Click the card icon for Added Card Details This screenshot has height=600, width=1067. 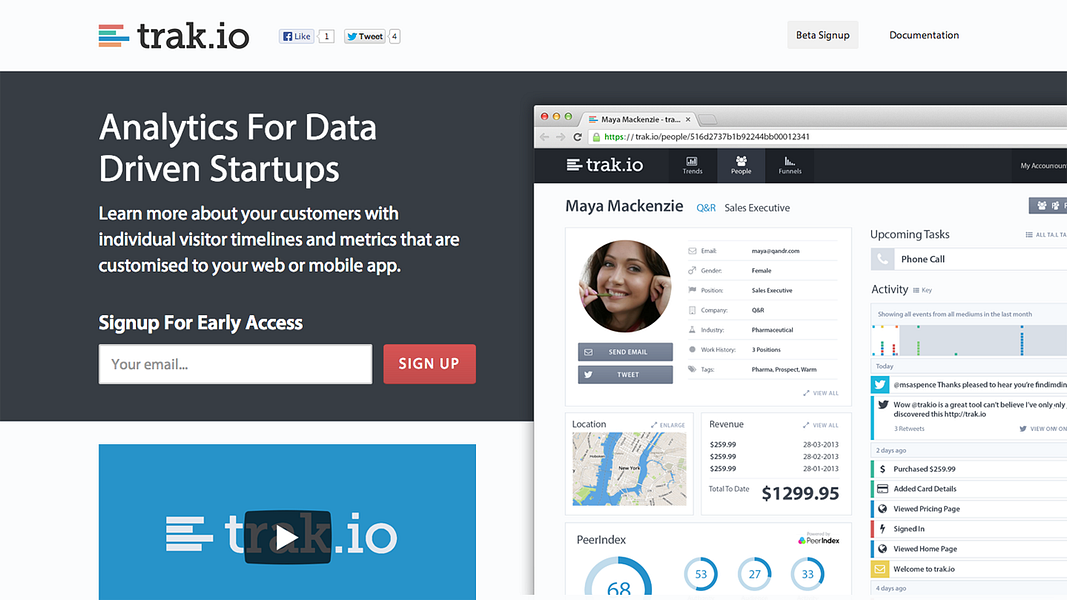(x=883, y=489)
